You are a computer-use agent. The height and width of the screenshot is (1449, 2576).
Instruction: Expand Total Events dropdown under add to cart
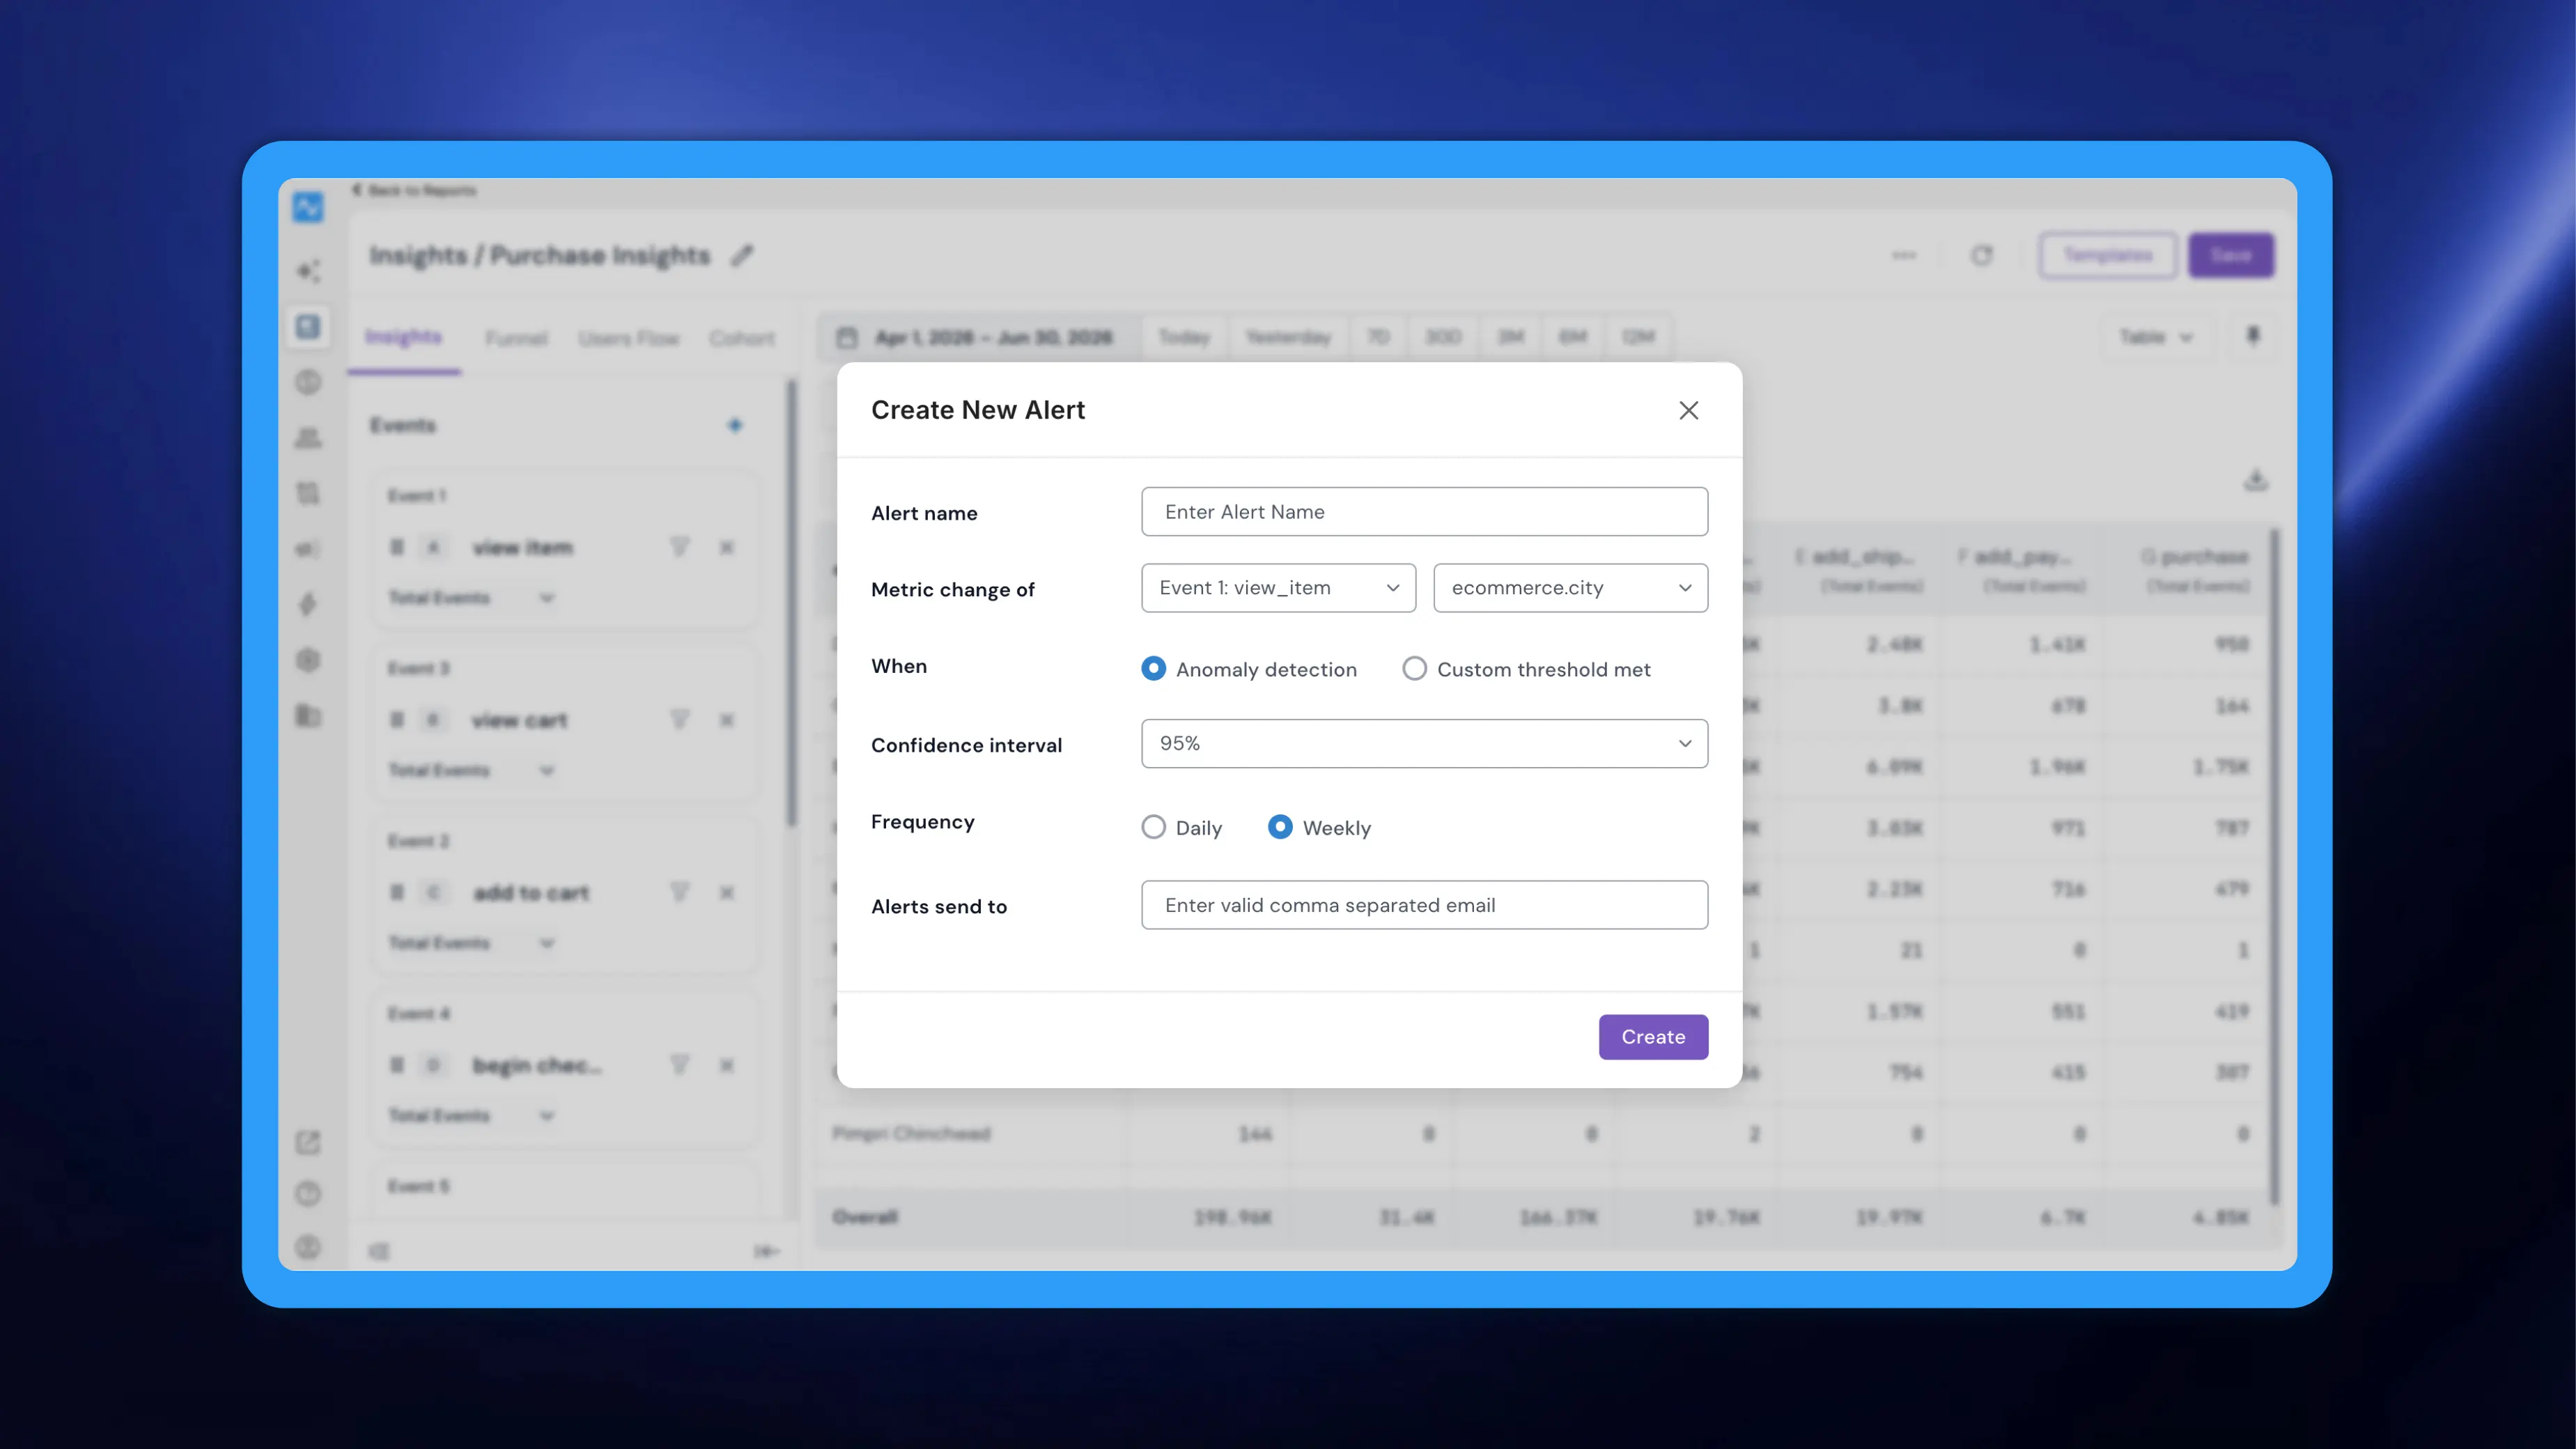[471, 943]
